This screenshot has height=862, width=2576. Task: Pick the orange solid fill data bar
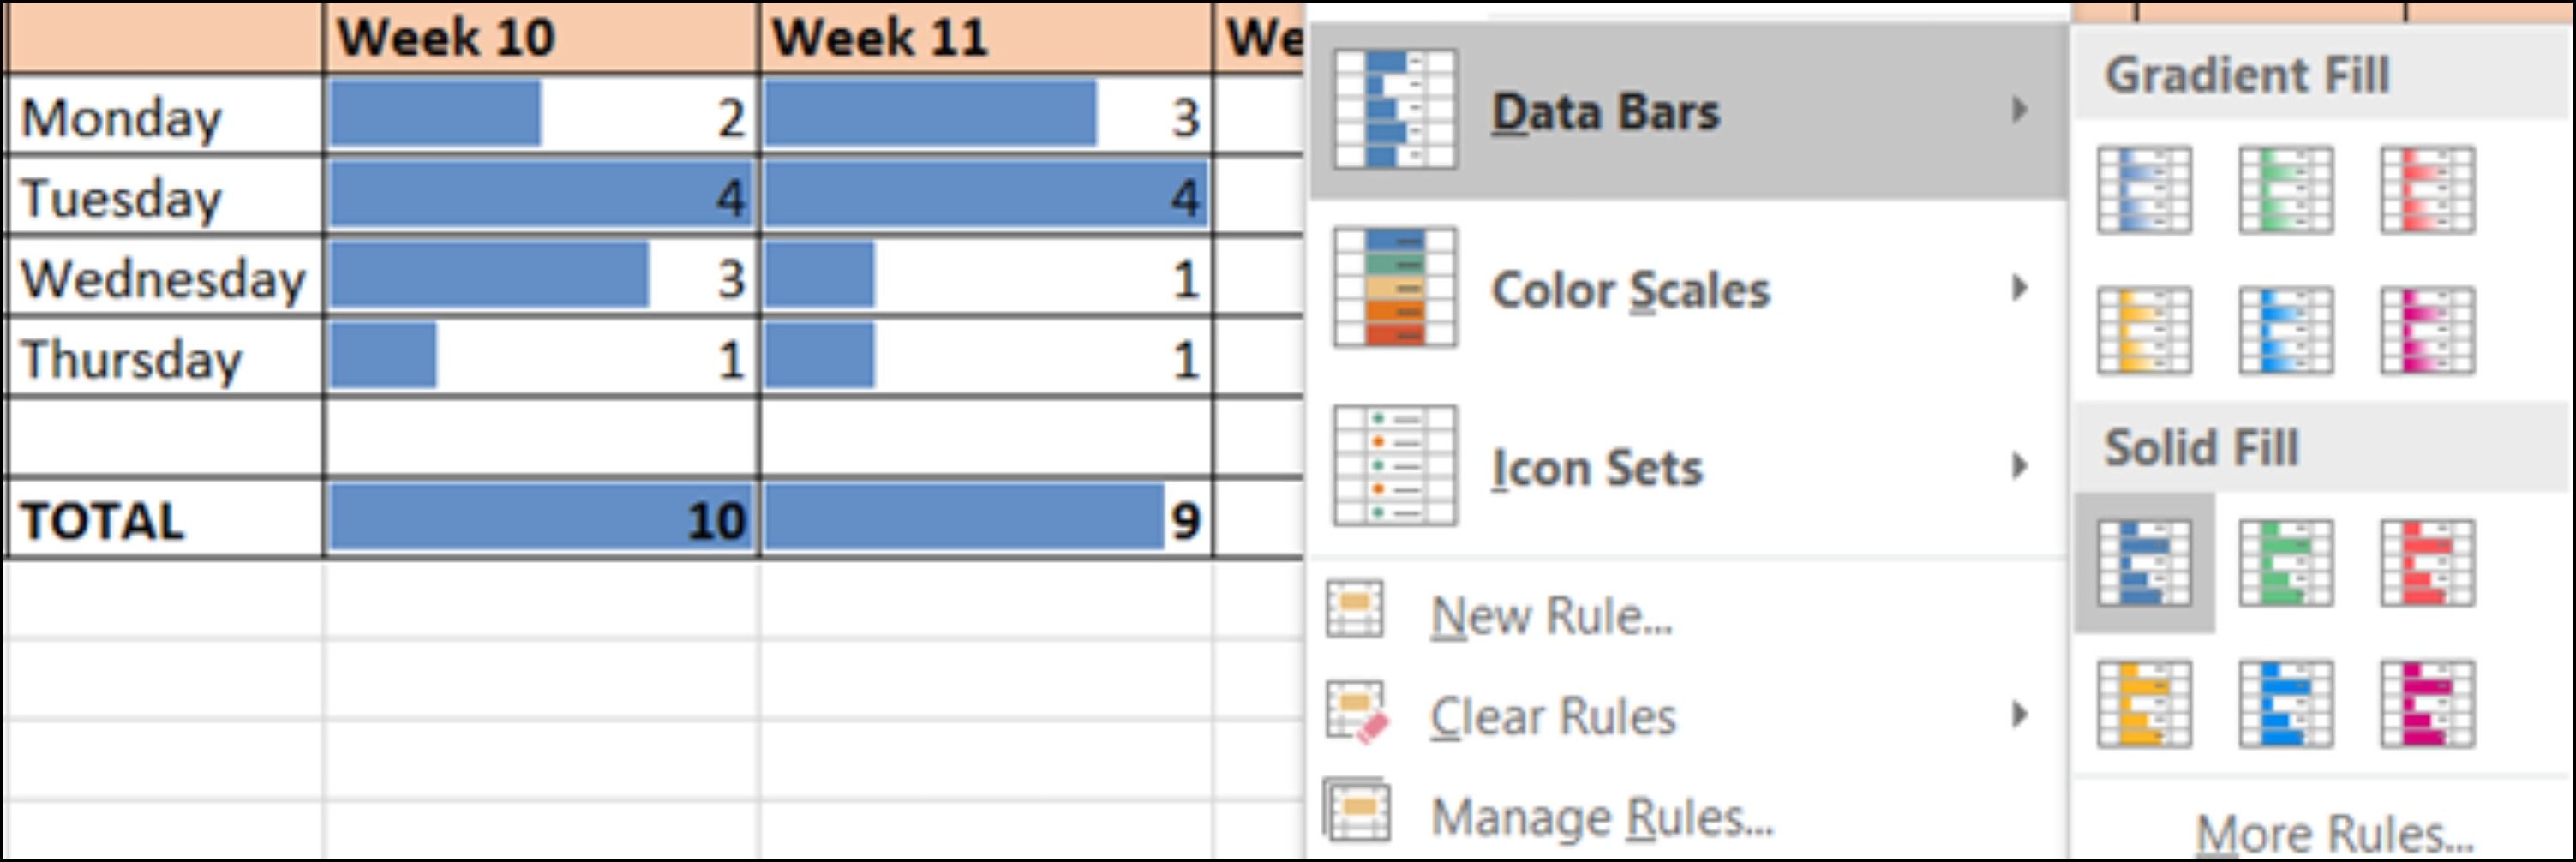pos(2144,704)
